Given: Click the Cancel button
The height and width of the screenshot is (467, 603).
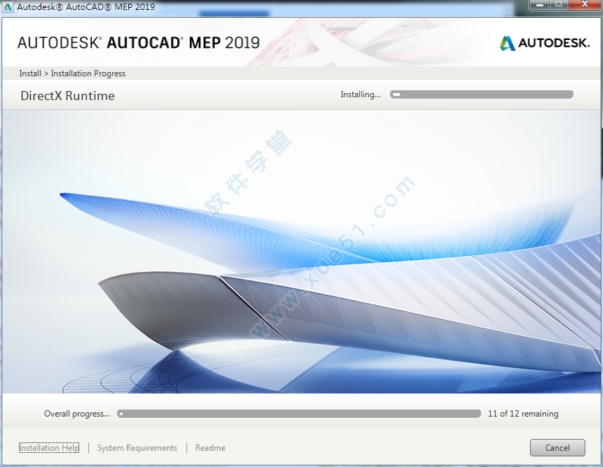Looking at the screenshot, I should click(557, 448).
